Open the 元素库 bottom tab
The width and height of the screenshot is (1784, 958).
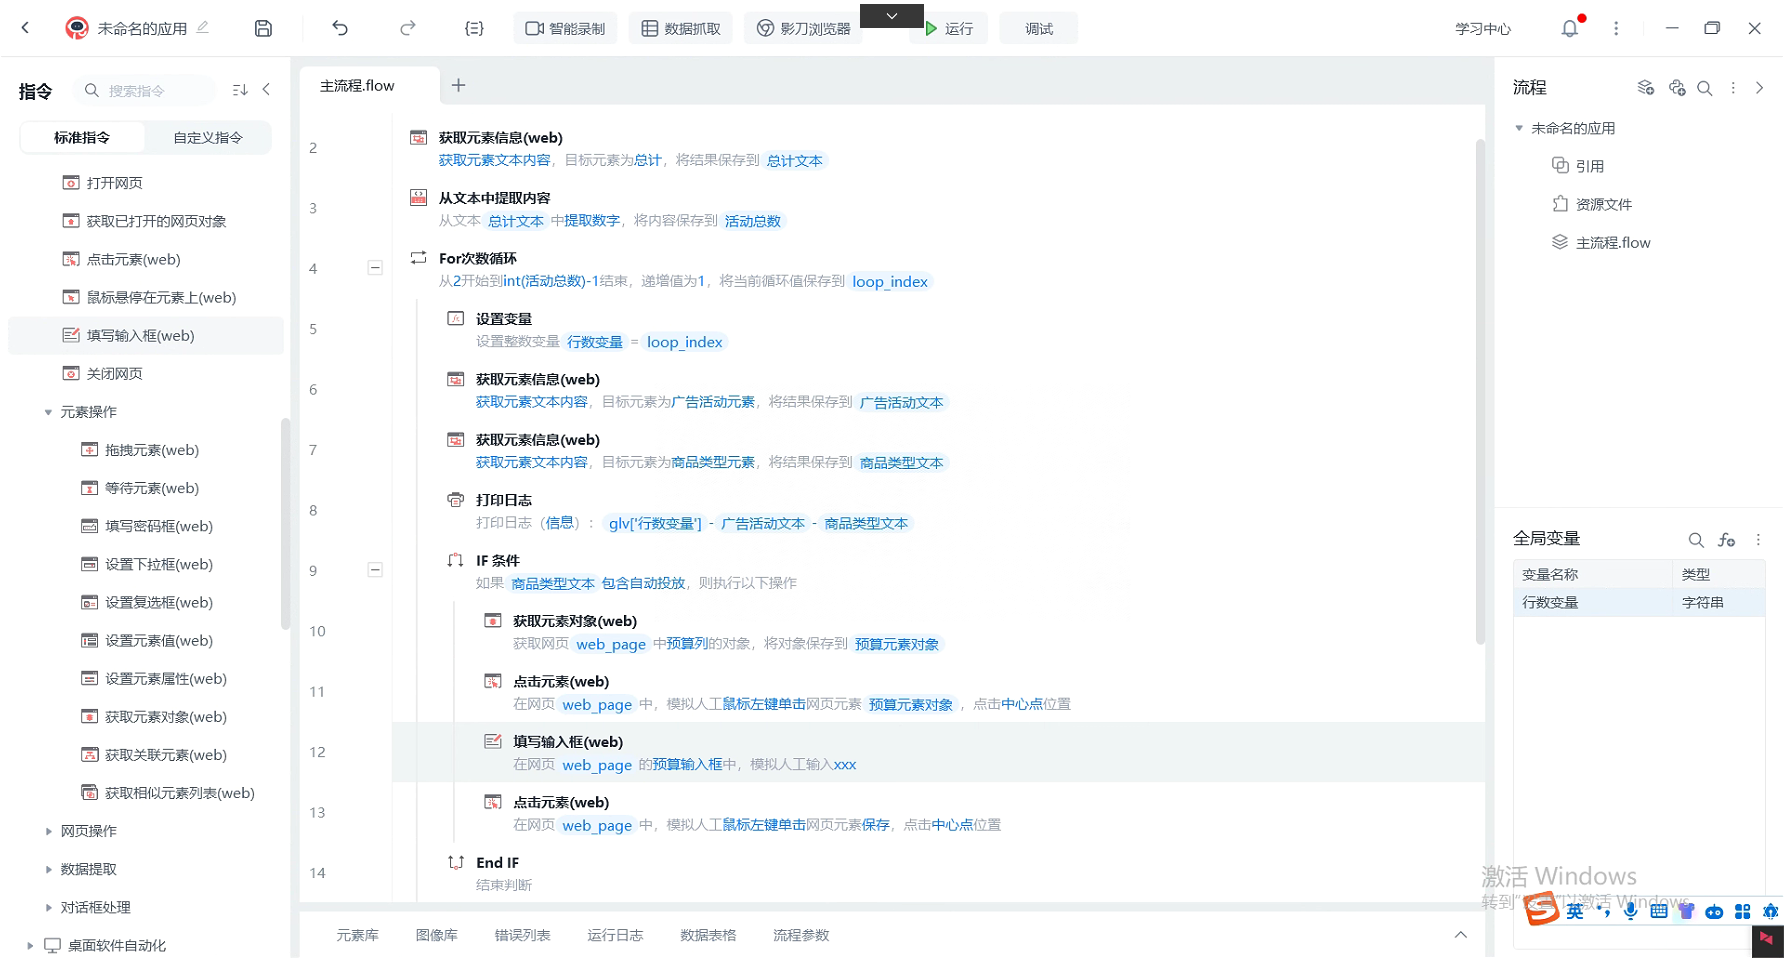pyautogui.click(x=357, y=935)
